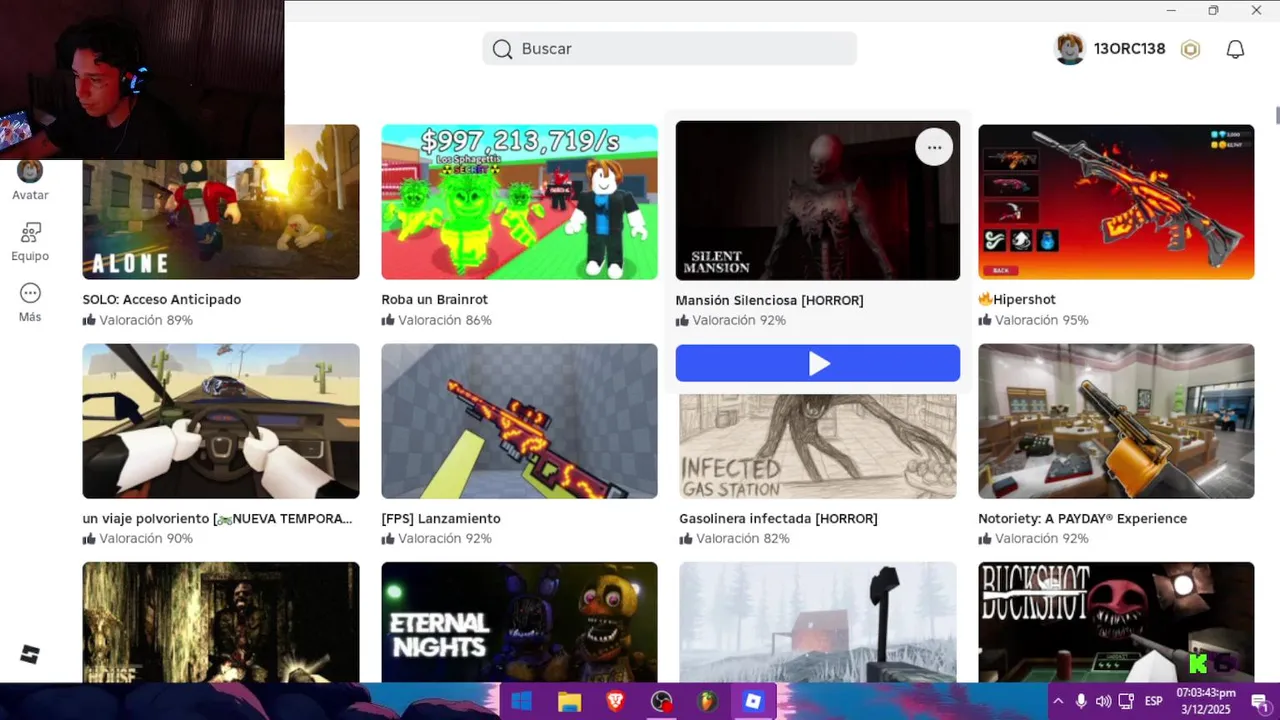Open FL Studio from the taskbar
This screenshot has height=720, width=1280.
(x=707, y=701)
